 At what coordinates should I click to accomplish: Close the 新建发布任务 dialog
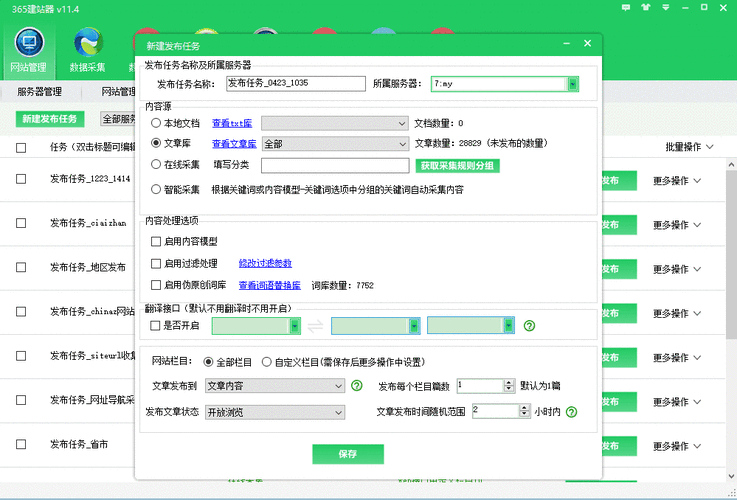587,45
